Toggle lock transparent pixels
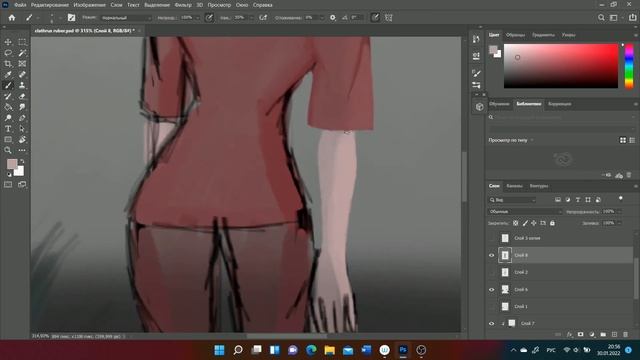Viewport: 640px width, 360px height. (x=516, y=223)
